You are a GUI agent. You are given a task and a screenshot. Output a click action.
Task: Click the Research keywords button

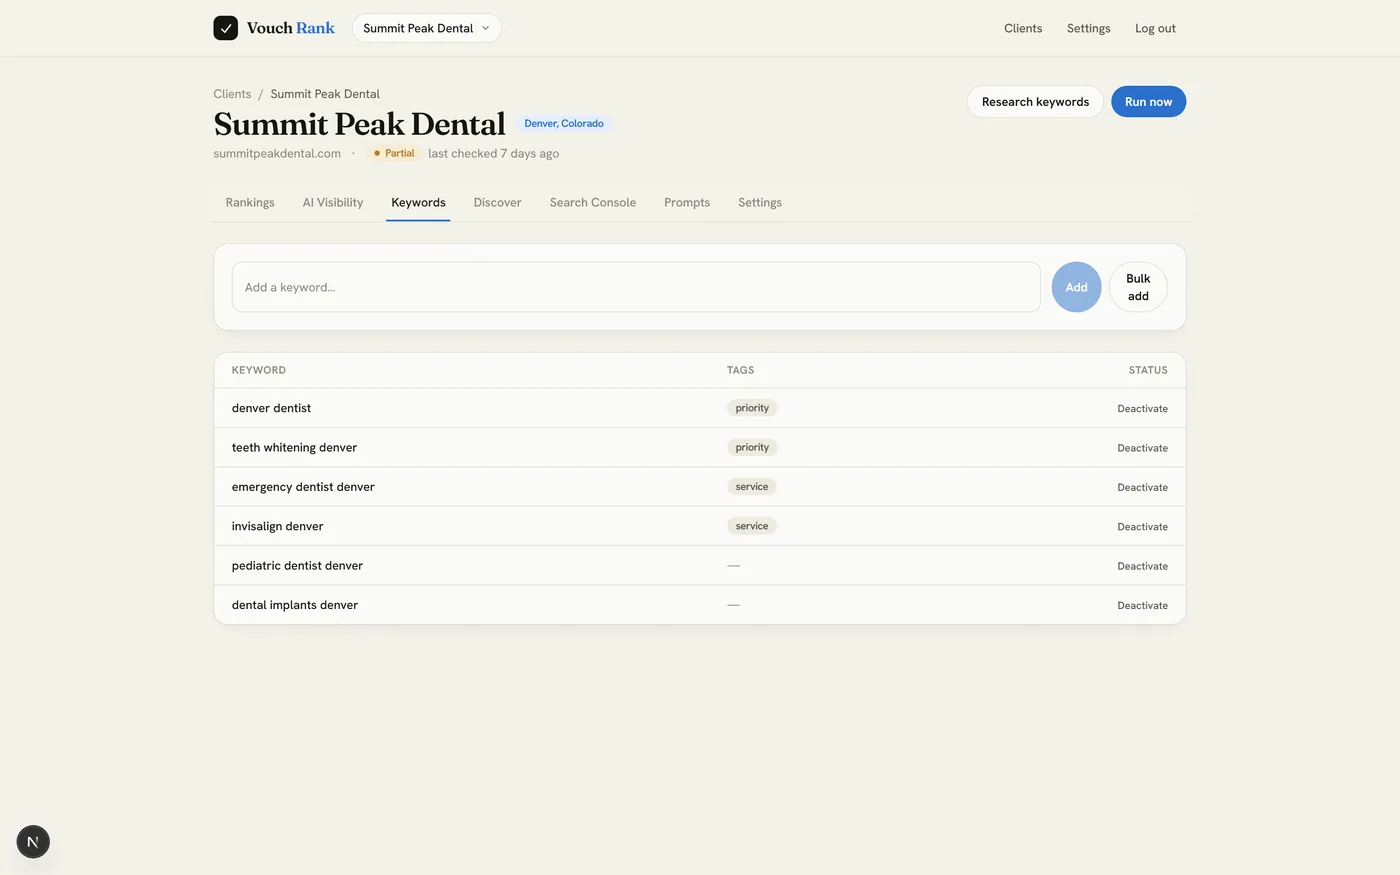[1035, 102]
